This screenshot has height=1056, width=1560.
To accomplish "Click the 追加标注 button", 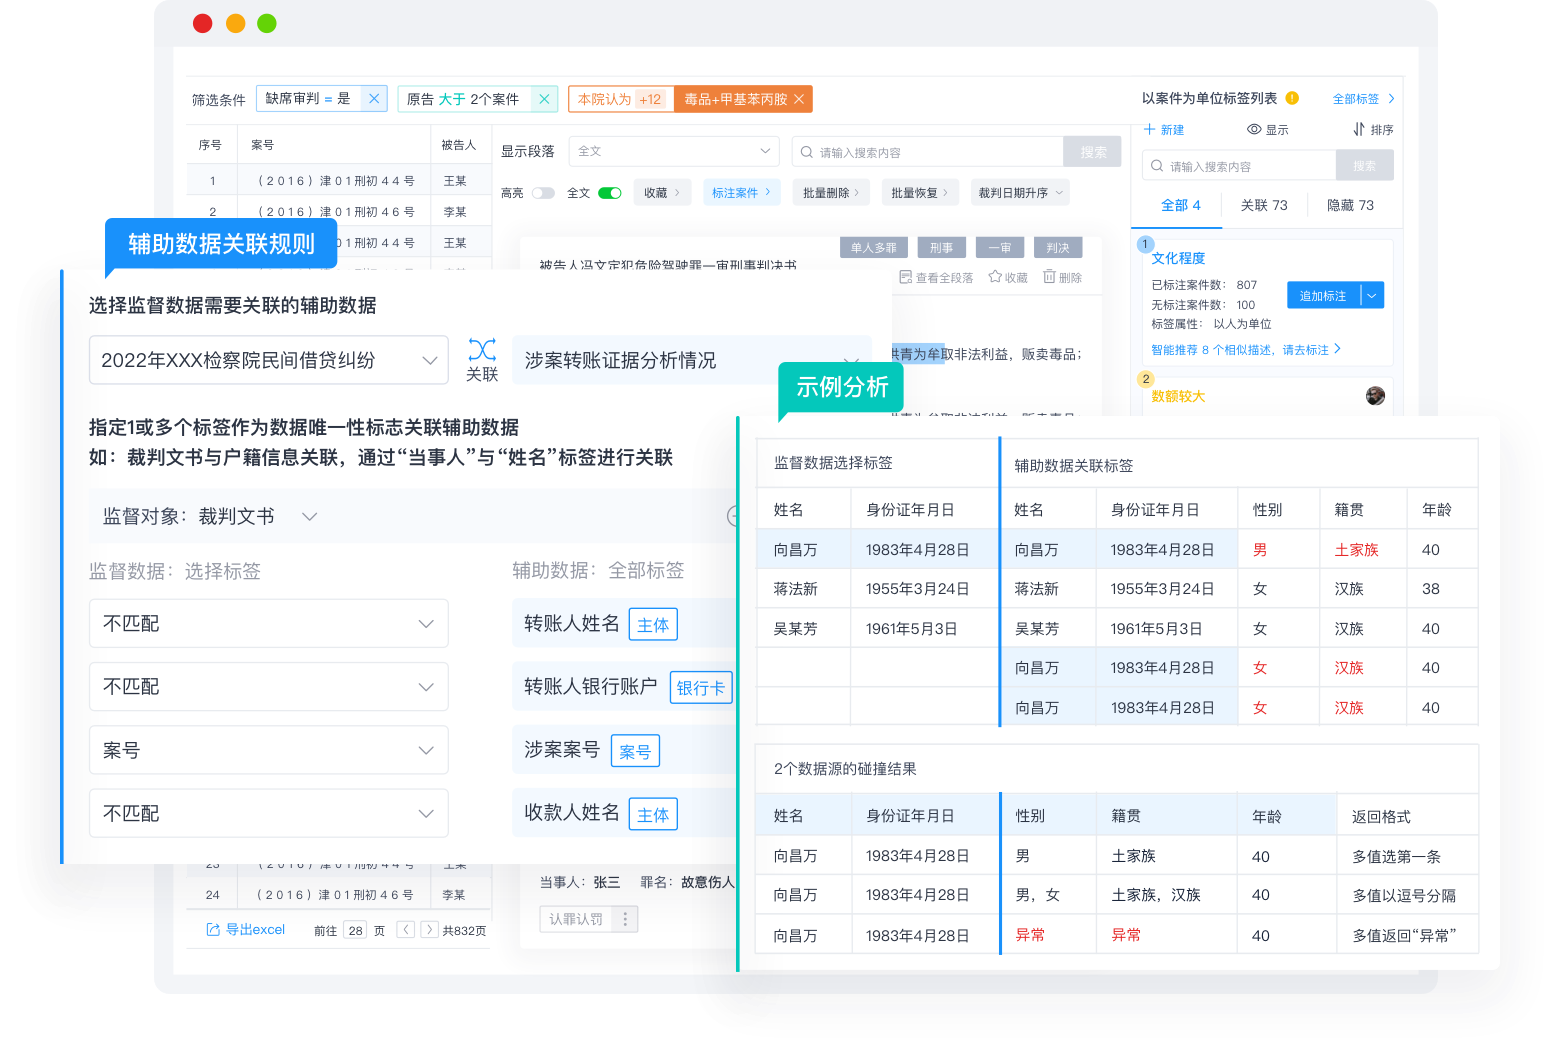I will click(1323, 295).
